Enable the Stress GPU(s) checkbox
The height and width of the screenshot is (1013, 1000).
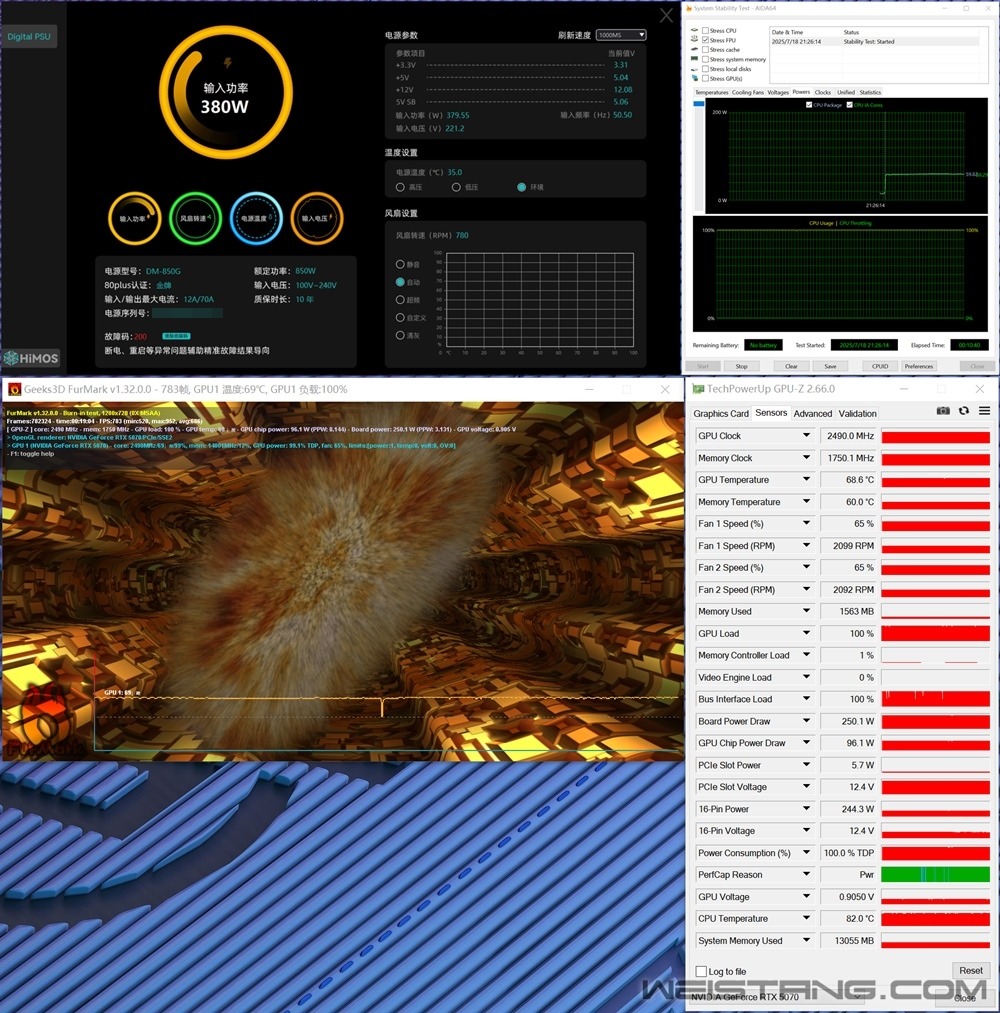click(x=705, y=78)
